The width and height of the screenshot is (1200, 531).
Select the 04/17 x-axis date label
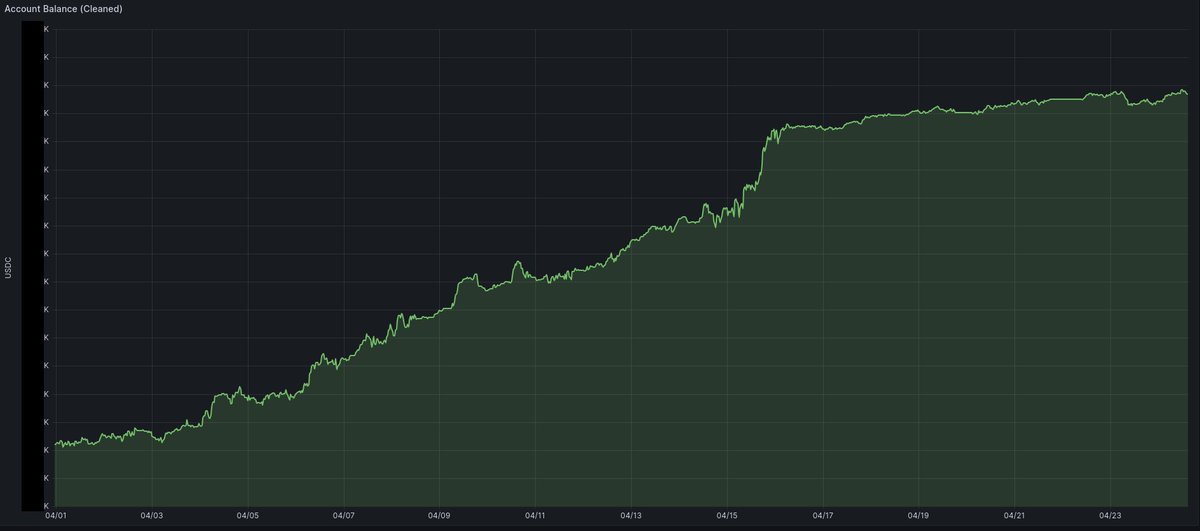click(x=823, y=516)
